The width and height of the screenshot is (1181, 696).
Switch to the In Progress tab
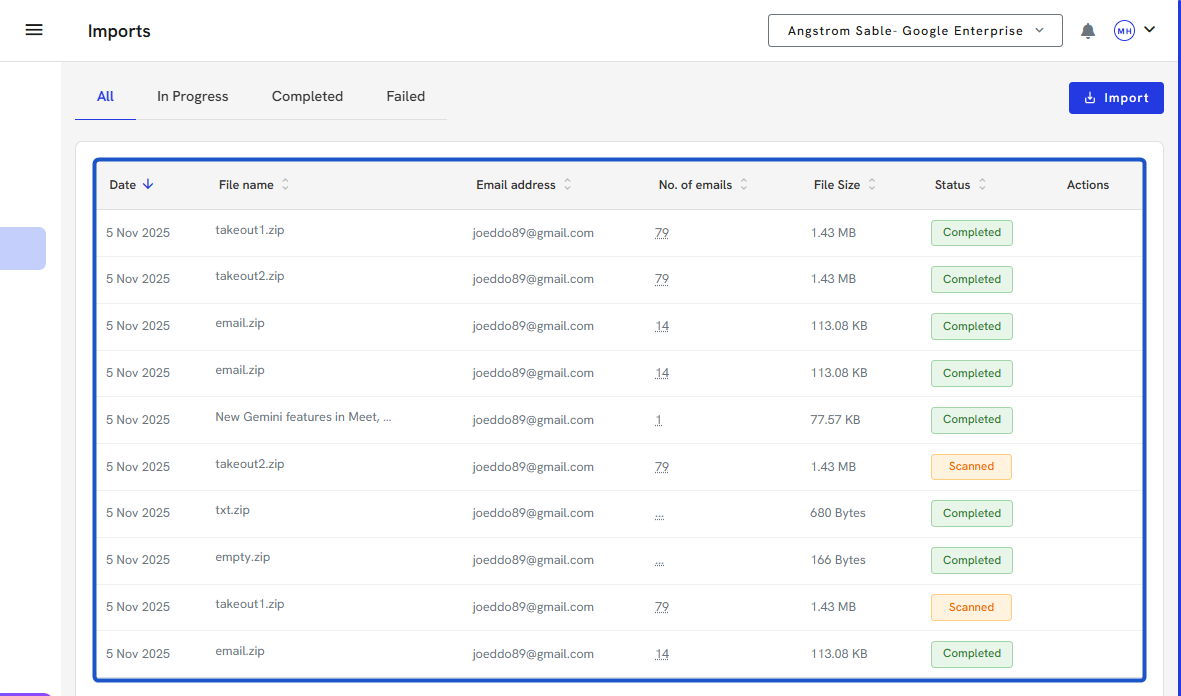[192, 97]
